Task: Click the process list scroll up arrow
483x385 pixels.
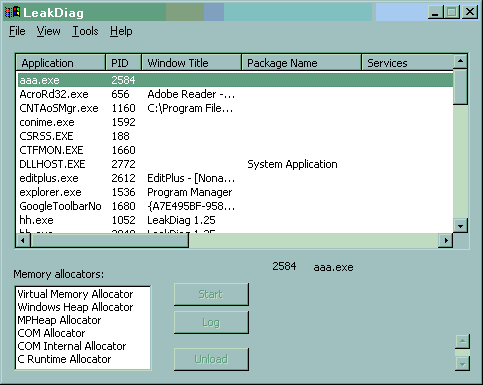Action: (460, 61)
